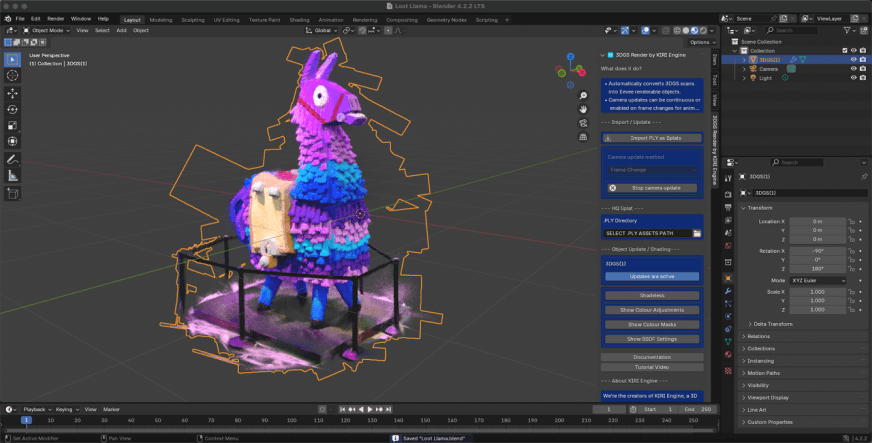Open the XYZ Euler rotation mode dropdown
The width and height of the screenshot is (872, 443).
click(x=817, y=281)
